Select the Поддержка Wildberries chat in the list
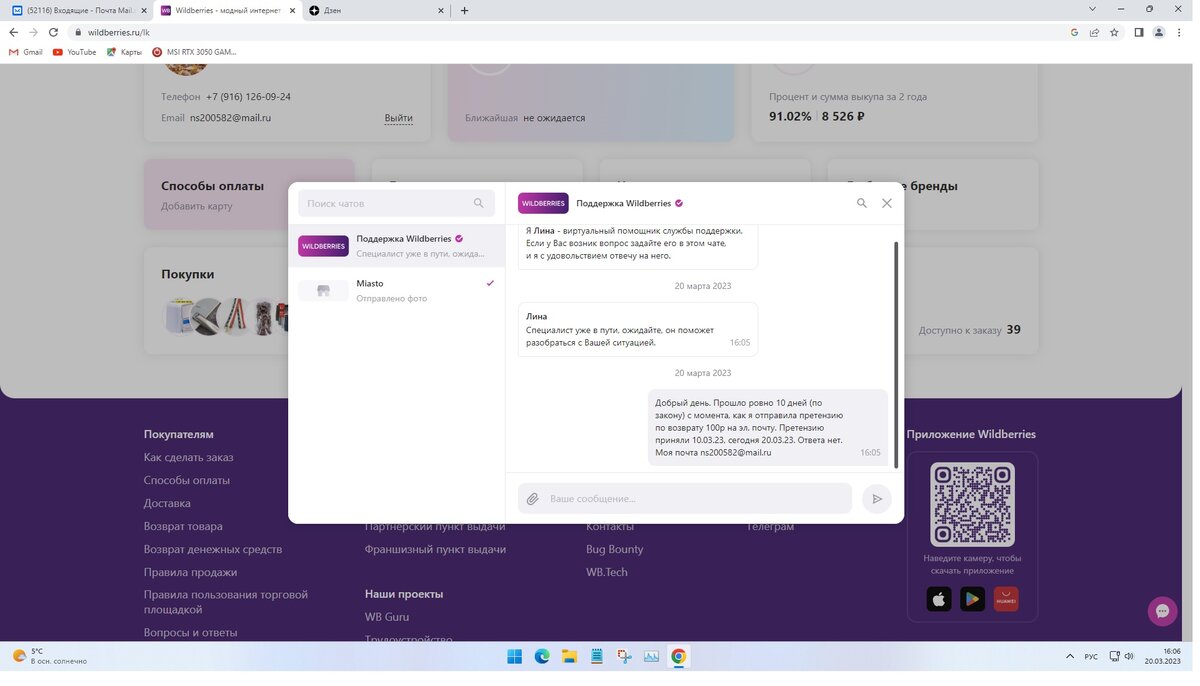The width and height of the screenshot is (1200, 686). click(397, 246)
